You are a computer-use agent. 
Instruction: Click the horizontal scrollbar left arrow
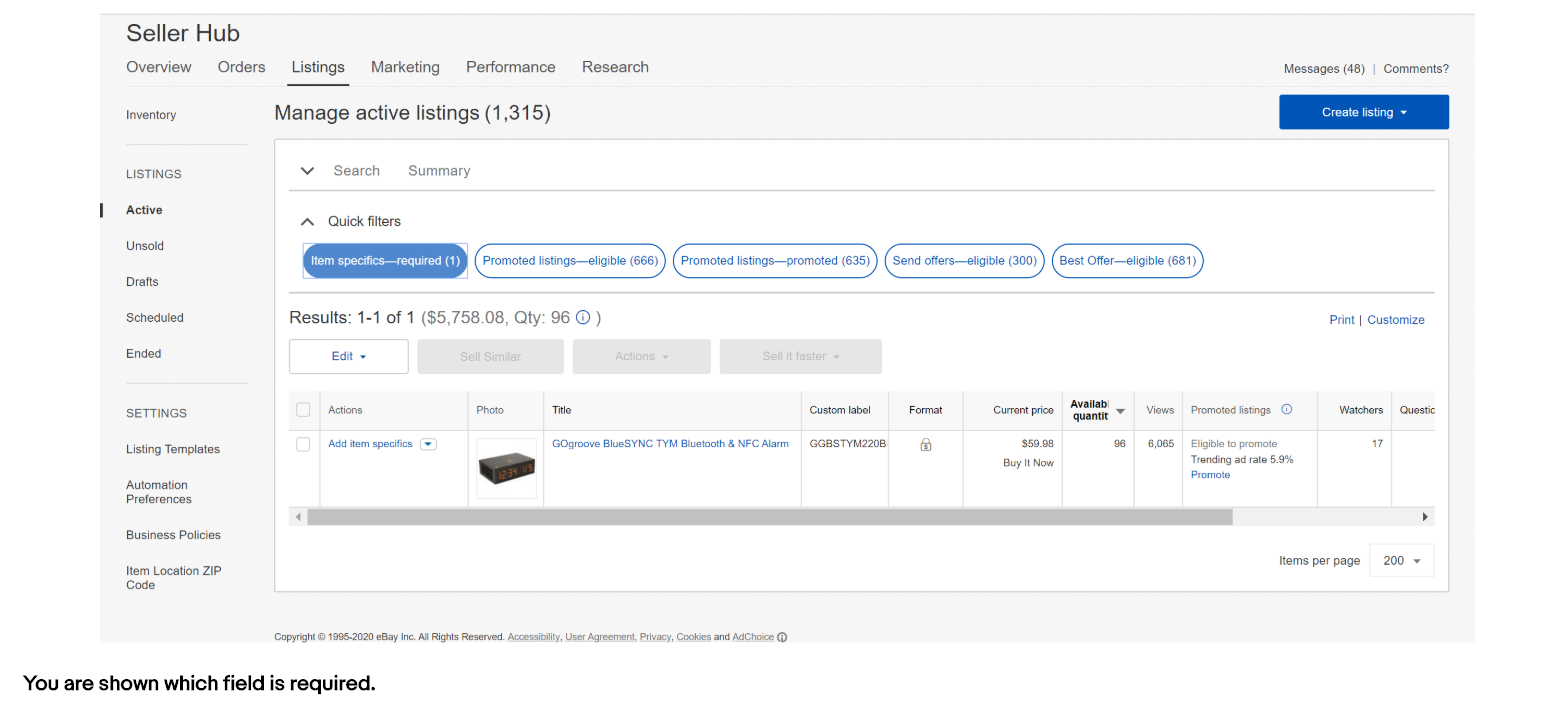point(297,517)
